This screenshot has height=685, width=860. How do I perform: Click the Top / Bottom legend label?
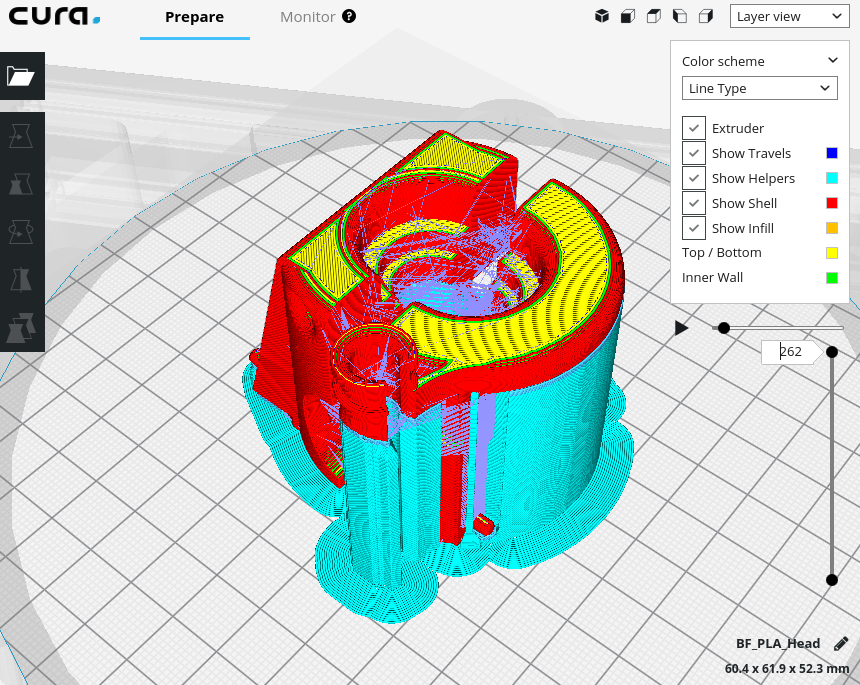point(721,253)
